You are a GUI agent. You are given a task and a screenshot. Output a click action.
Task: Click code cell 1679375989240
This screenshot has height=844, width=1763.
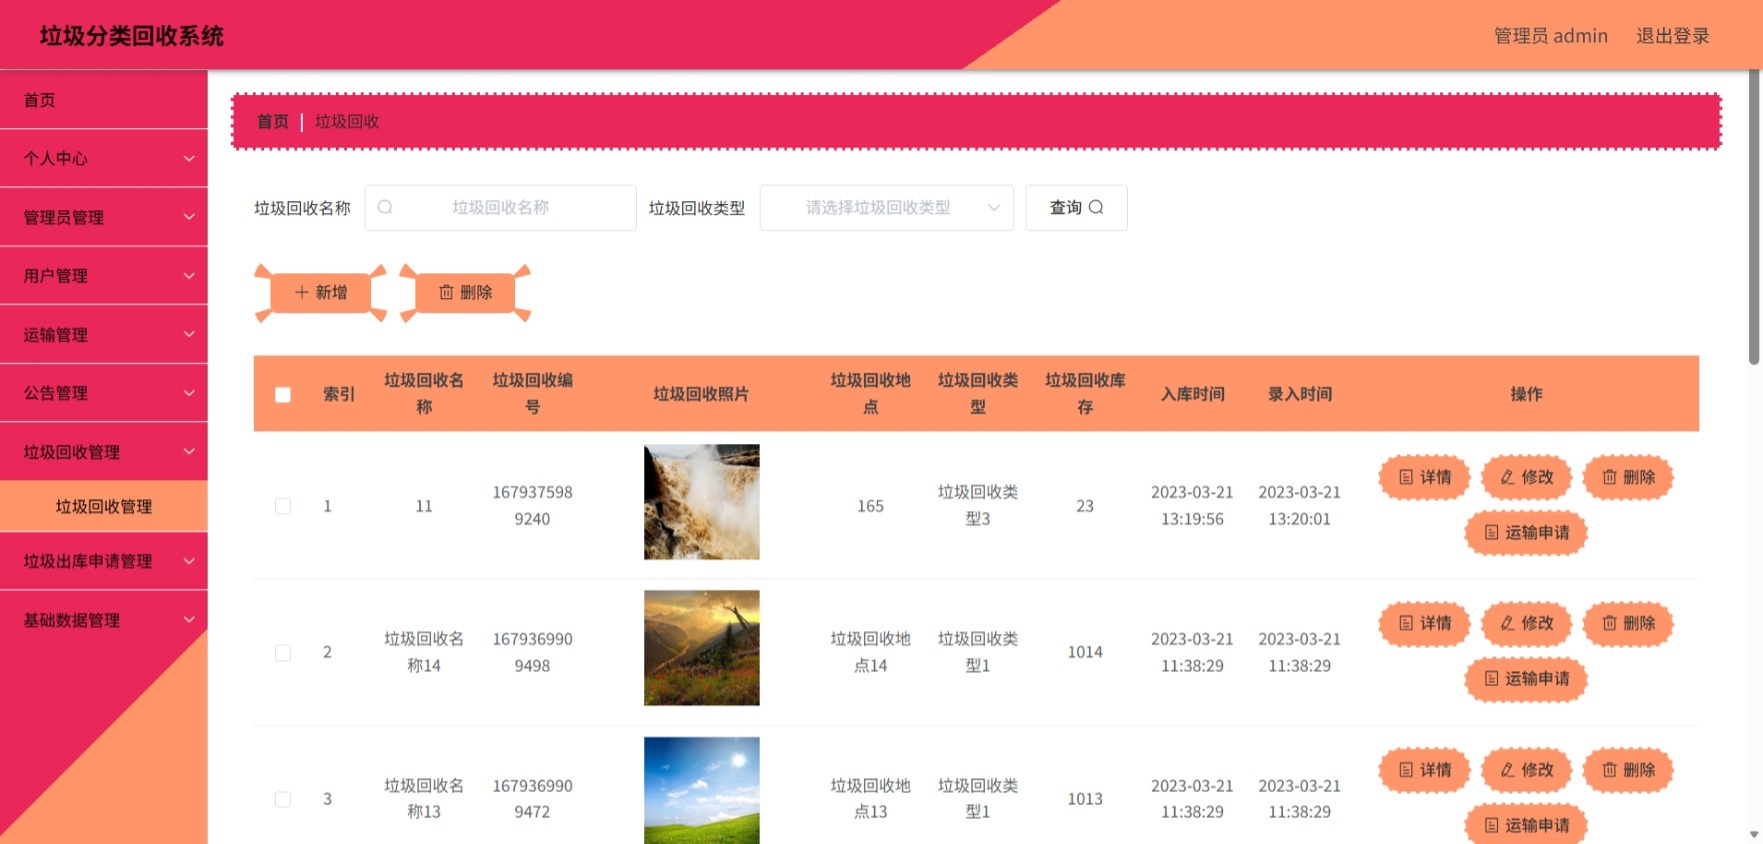tap(532, 506)
